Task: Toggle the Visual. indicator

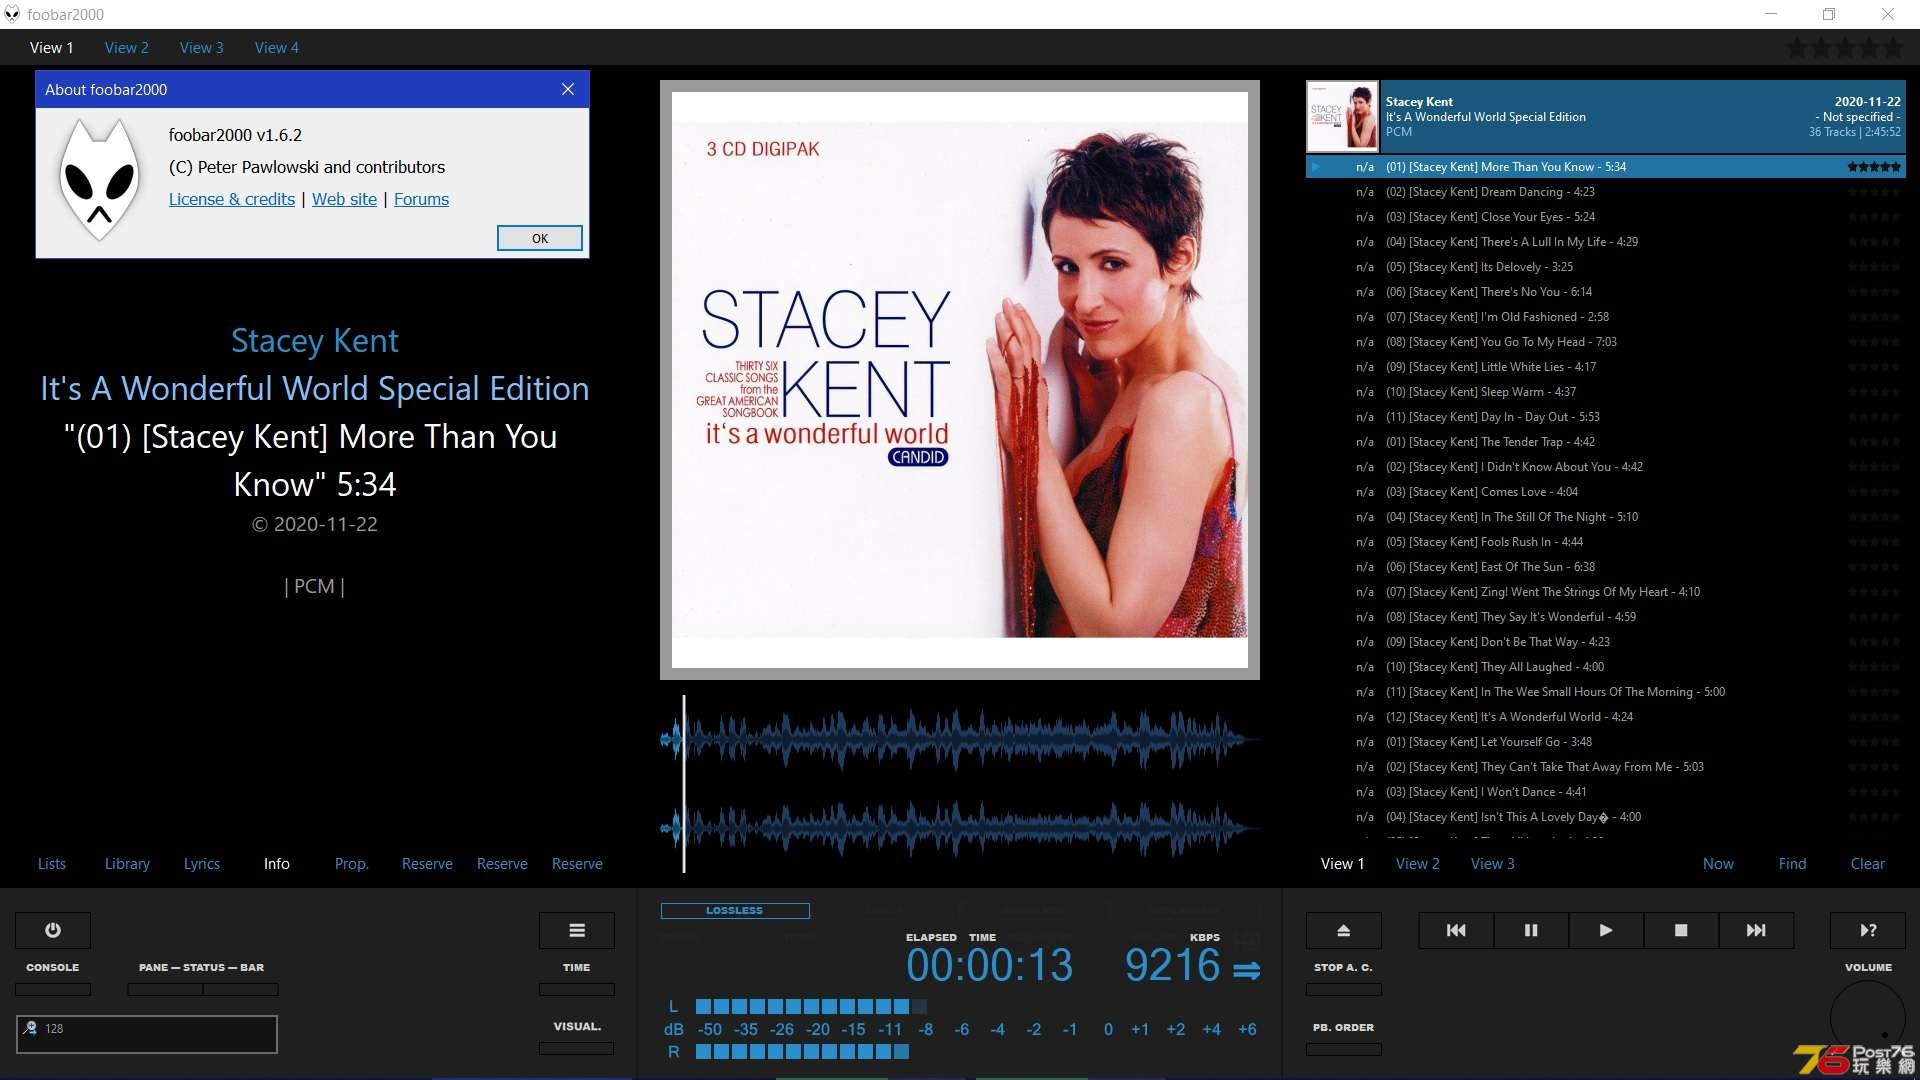Action: pyautogui.click(x=577, y=1048)
